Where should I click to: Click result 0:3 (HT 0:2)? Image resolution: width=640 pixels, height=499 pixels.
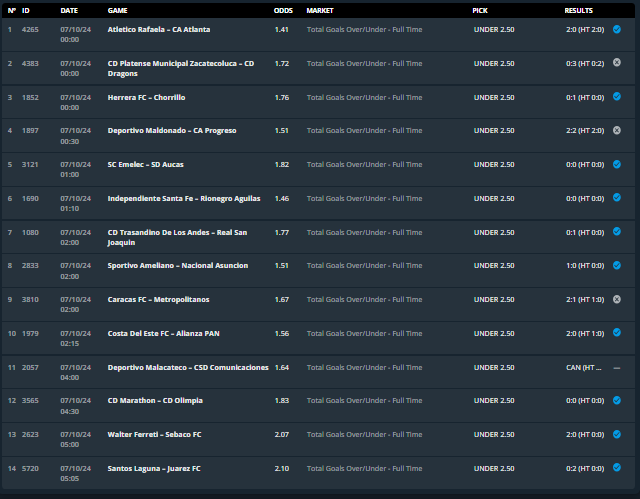[x=585, y=63]
